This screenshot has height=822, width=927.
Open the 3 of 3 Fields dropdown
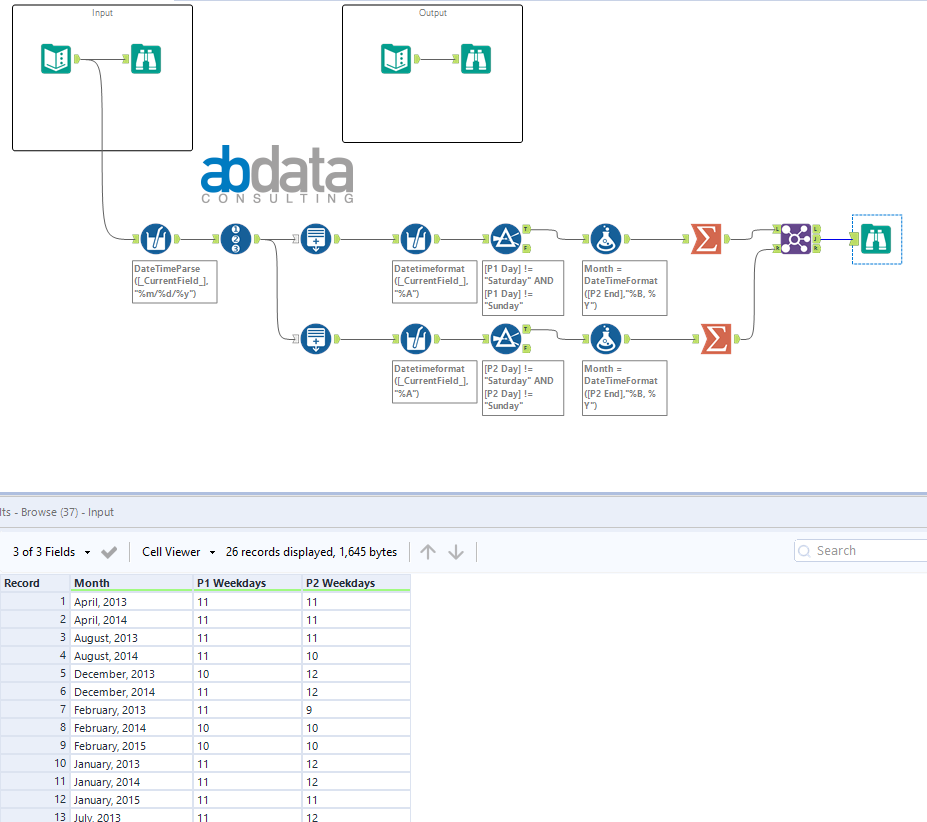[52, 552]
